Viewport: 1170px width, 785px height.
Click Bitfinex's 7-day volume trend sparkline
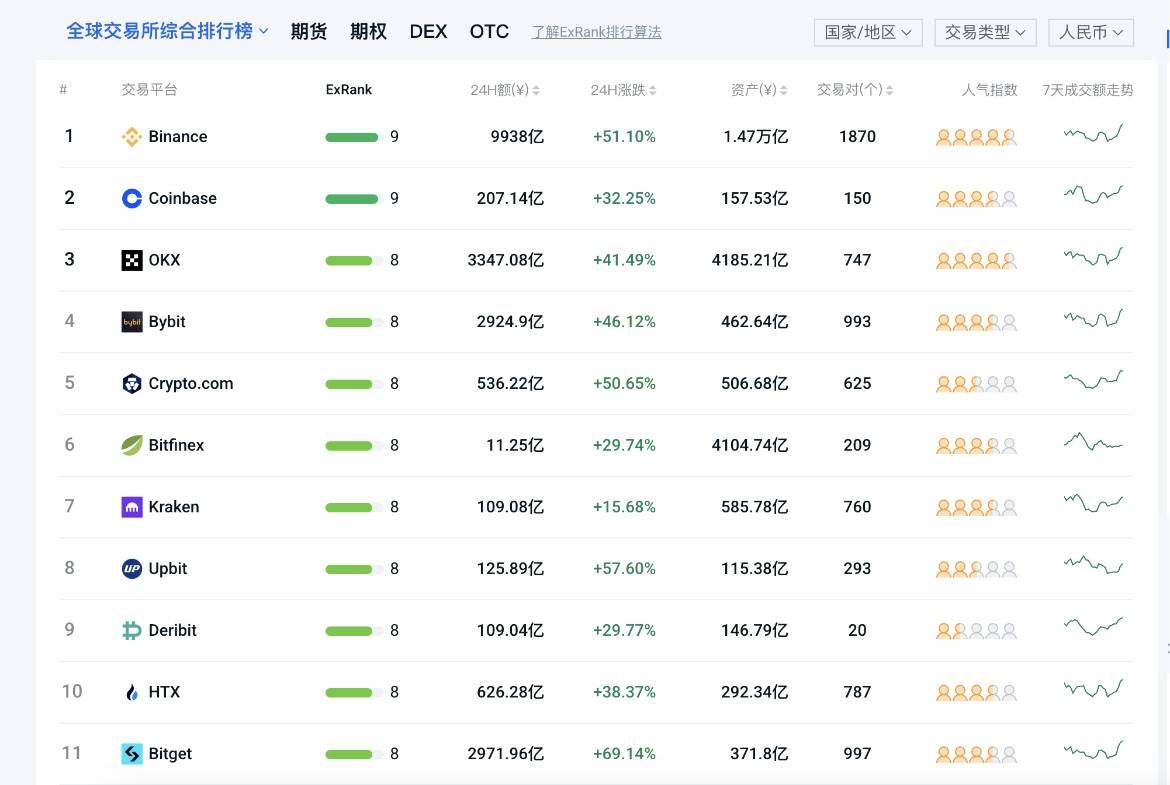[1093, 442]
